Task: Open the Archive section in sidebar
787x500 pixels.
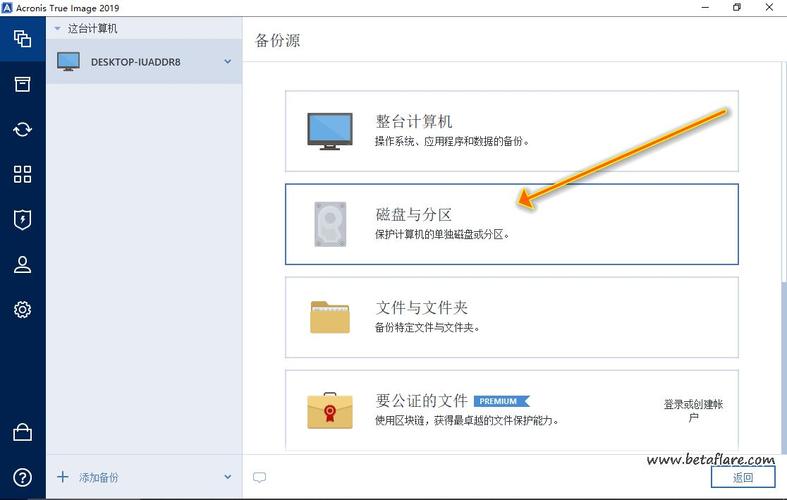Action: tap(23, 84)
